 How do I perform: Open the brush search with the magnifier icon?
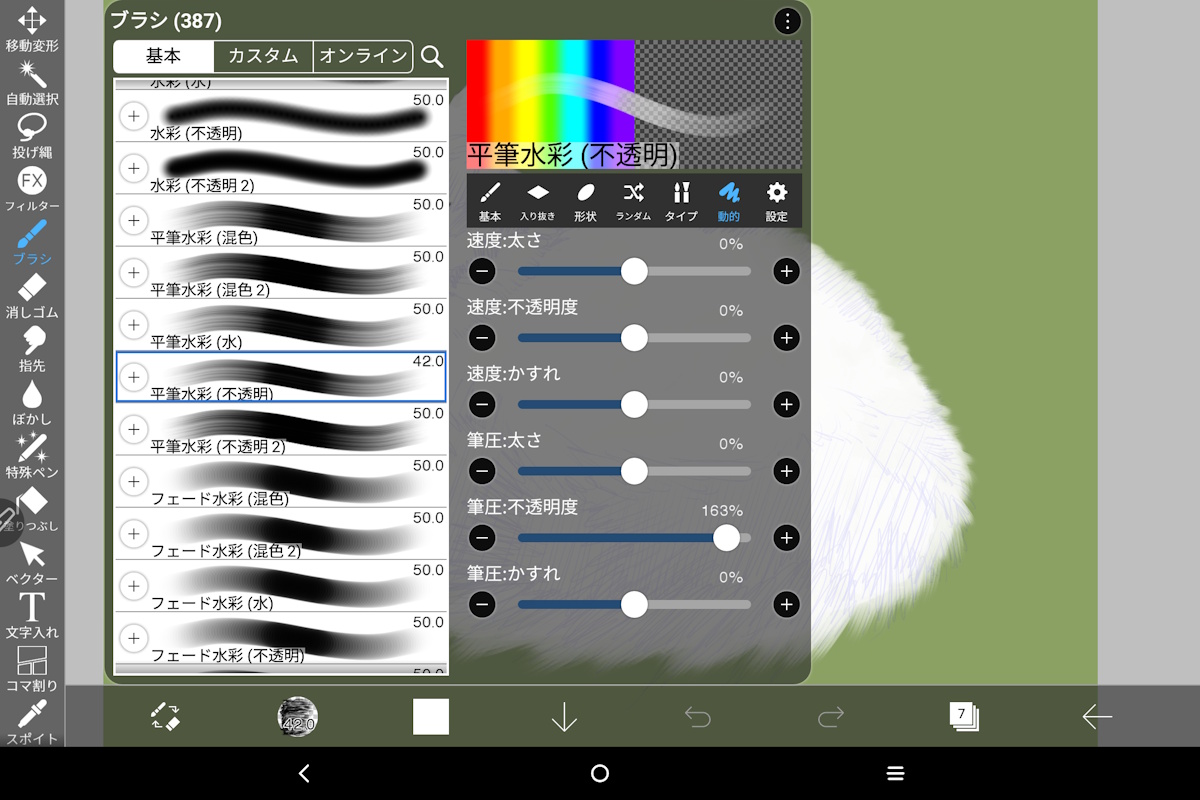coord(432,57)
